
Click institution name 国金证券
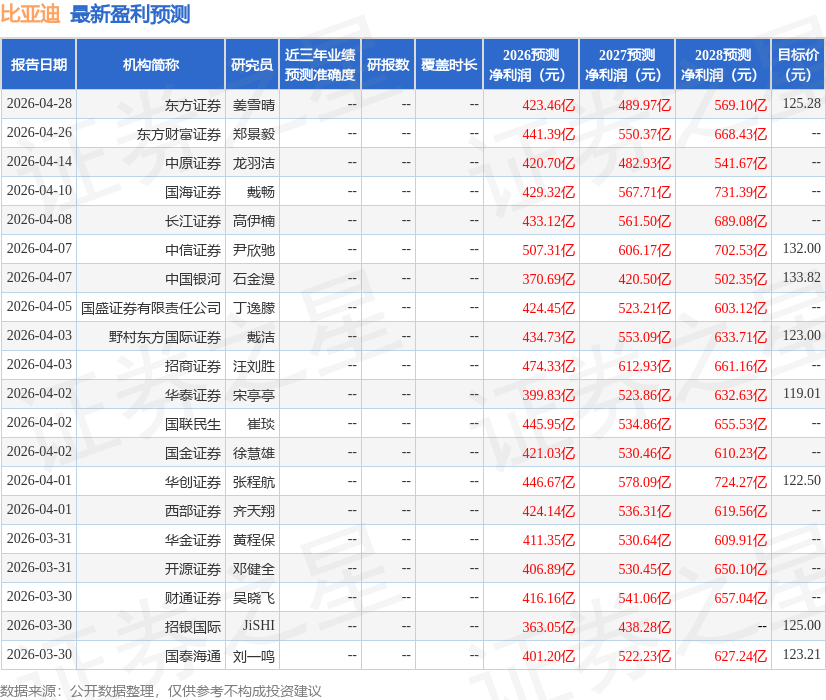coord(192,453)
